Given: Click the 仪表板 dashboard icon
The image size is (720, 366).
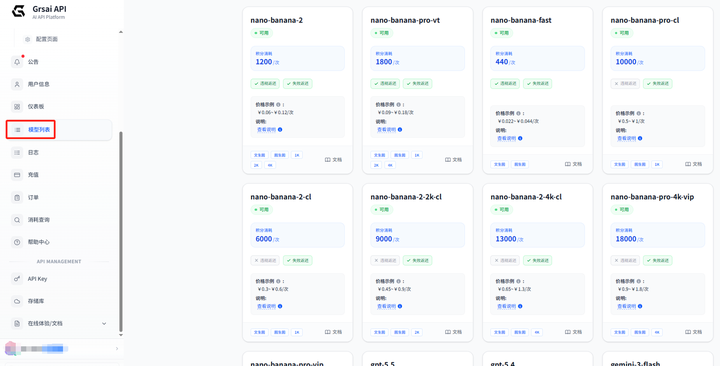Looking at the screenshot, I should tap(17, 107).
